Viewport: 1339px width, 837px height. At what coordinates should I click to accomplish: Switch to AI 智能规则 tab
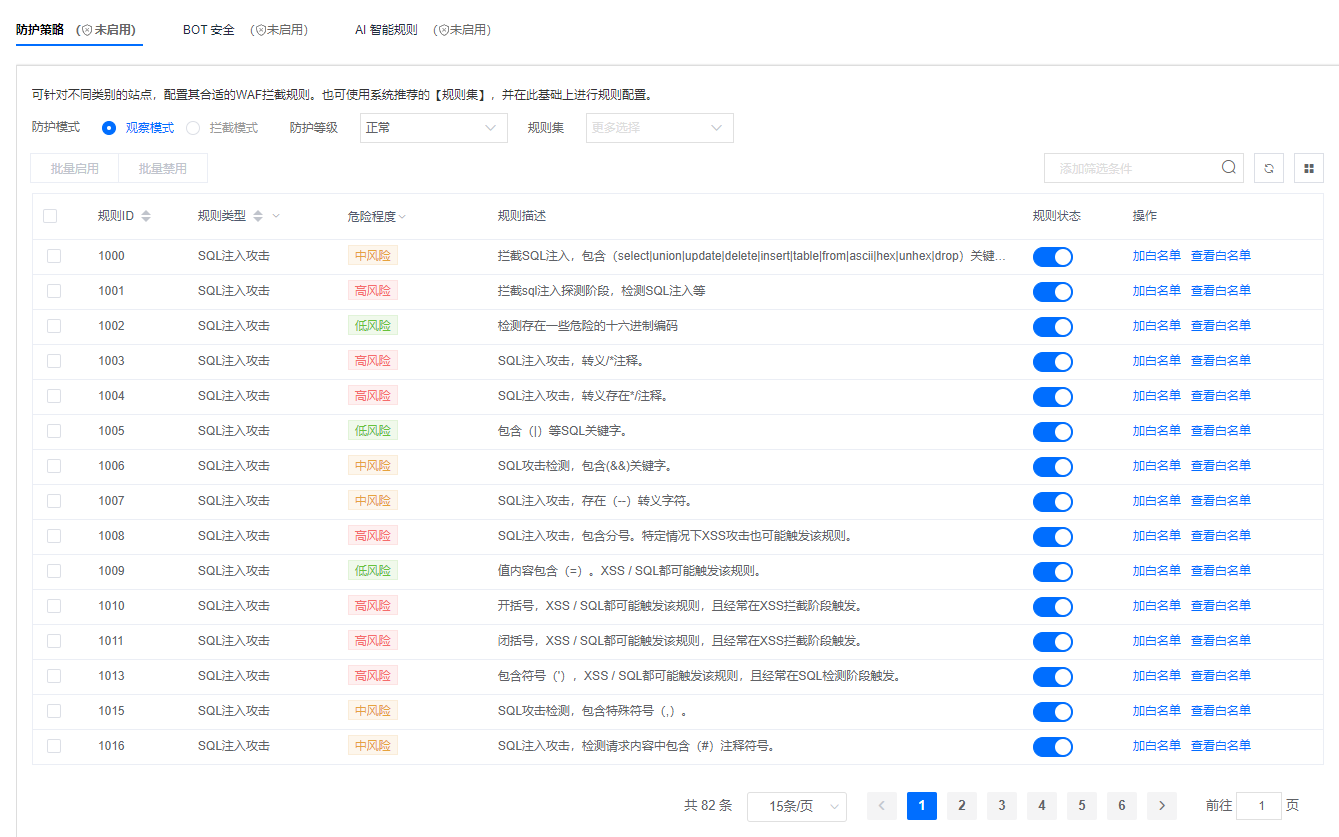(x=423, y=30)
